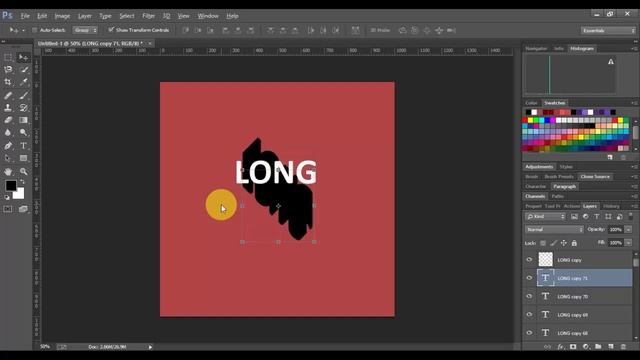Switch to the Channels tab
The image size is (640, 360).
click(x=535, y=196)
